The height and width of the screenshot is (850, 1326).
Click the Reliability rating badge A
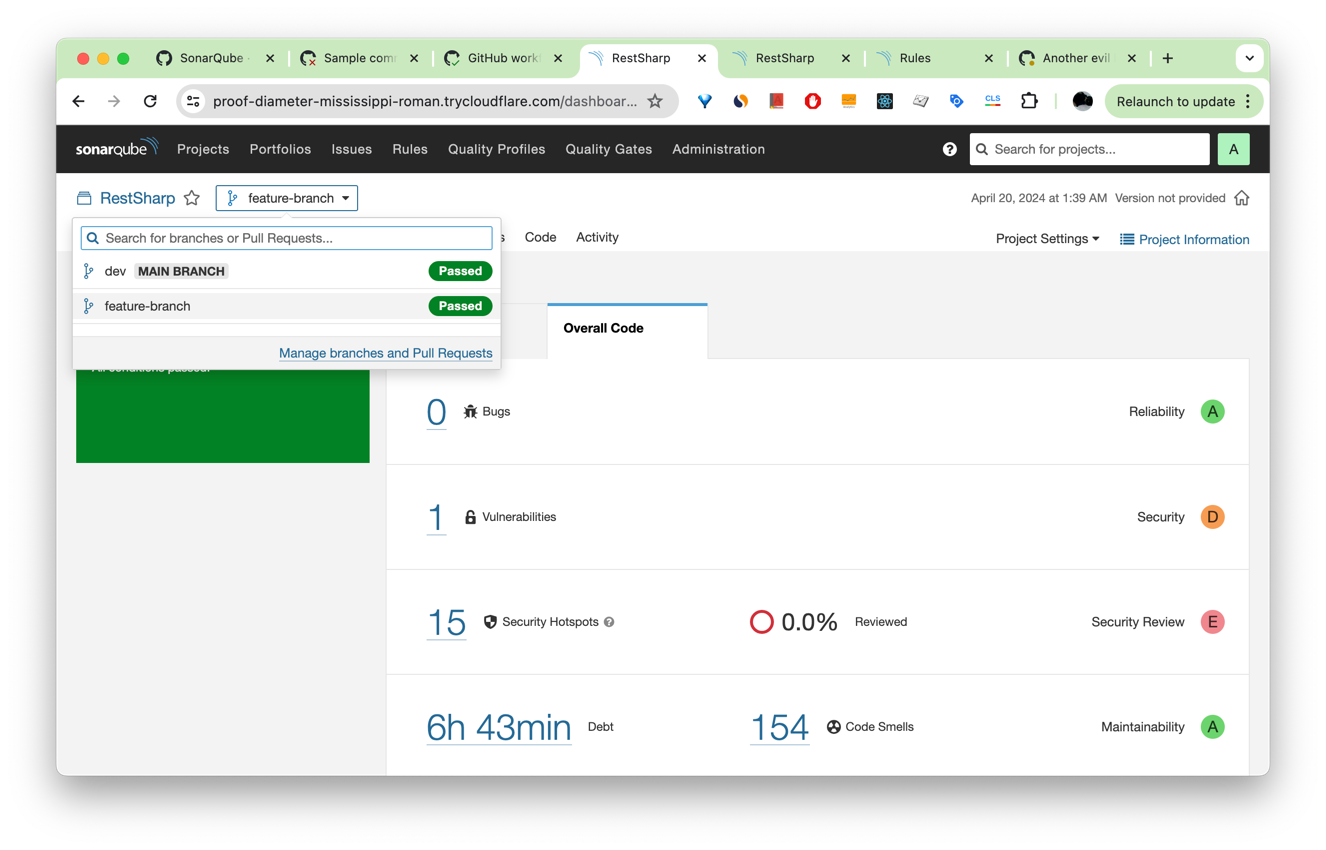point(1212,411)
